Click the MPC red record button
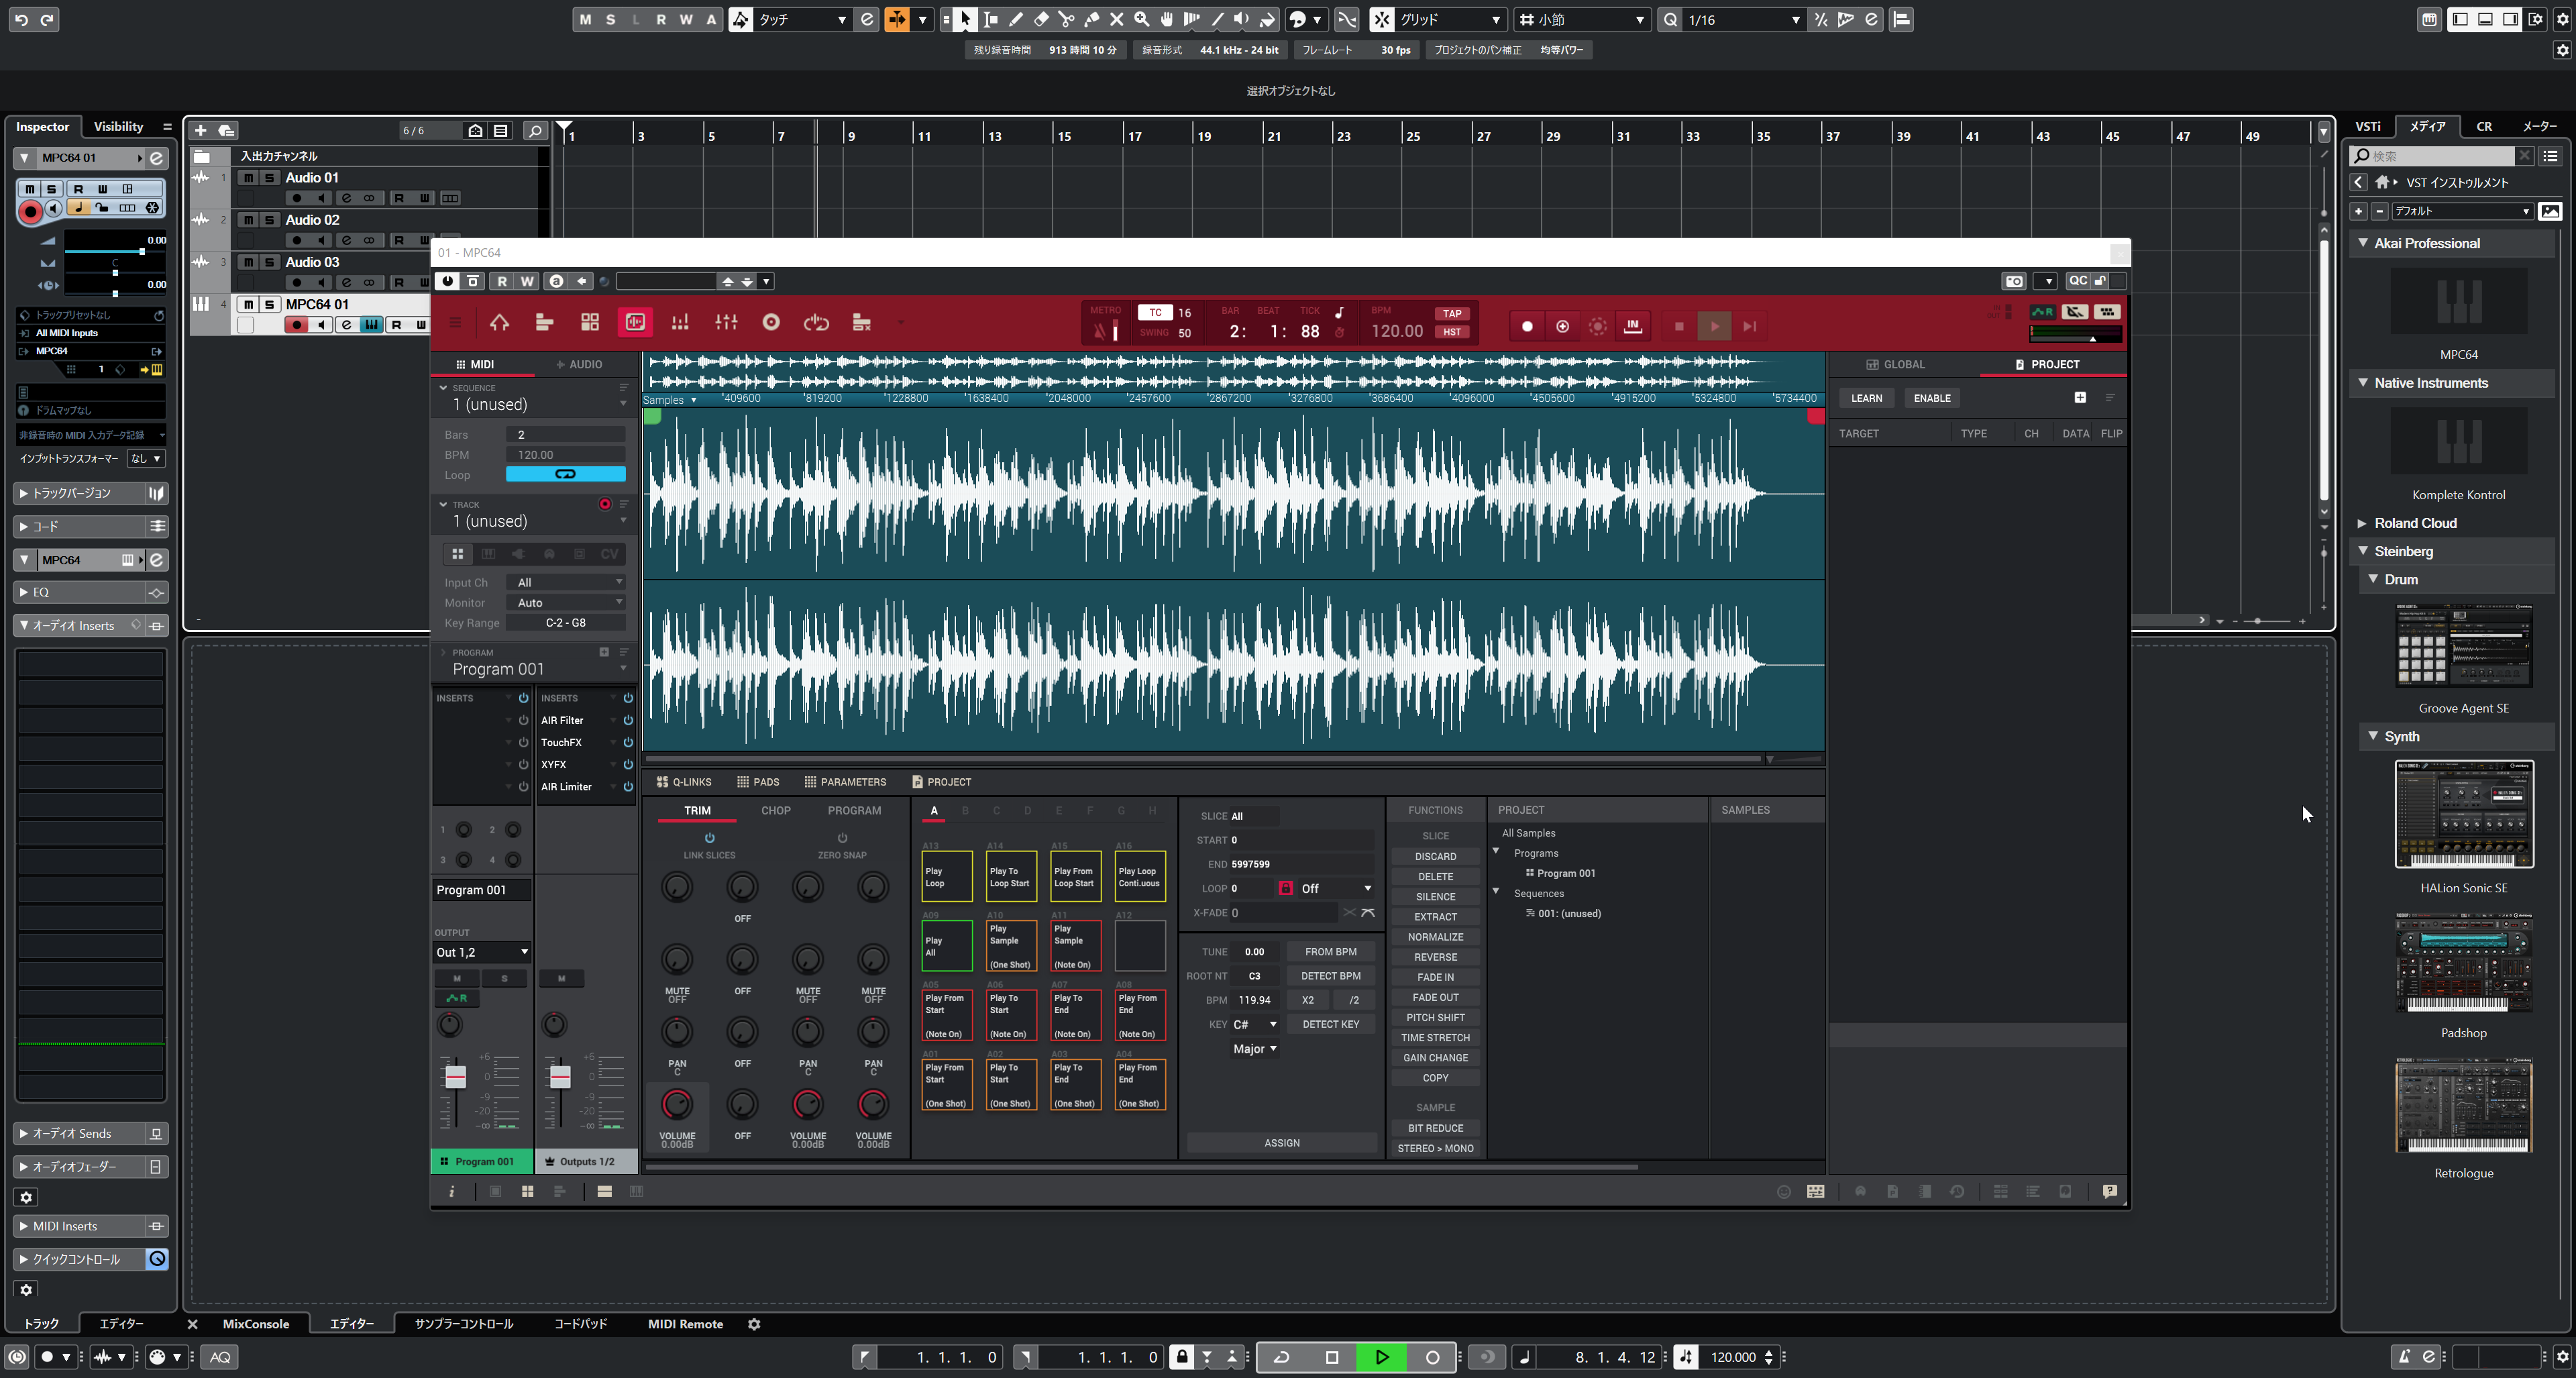The width and height of the screenshot is (2576, 1378). [x=1527, y=326]
